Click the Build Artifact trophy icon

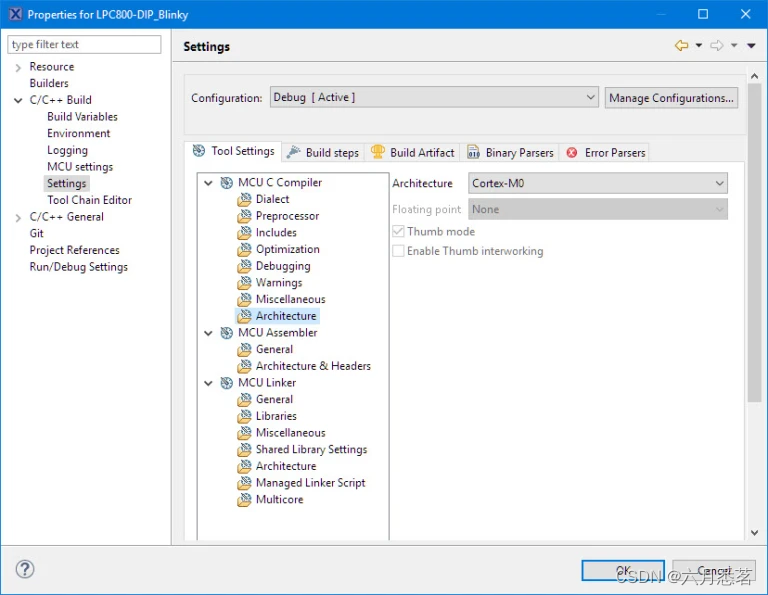[378, 152]
